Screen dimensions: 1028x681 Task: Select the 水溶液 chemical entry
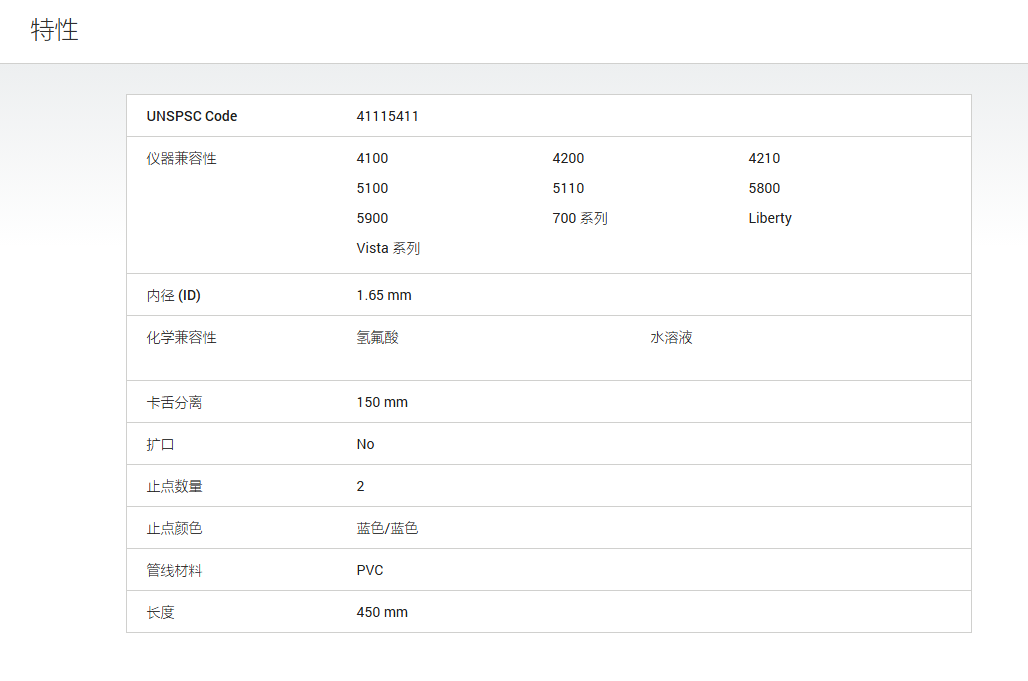(671, 338)
